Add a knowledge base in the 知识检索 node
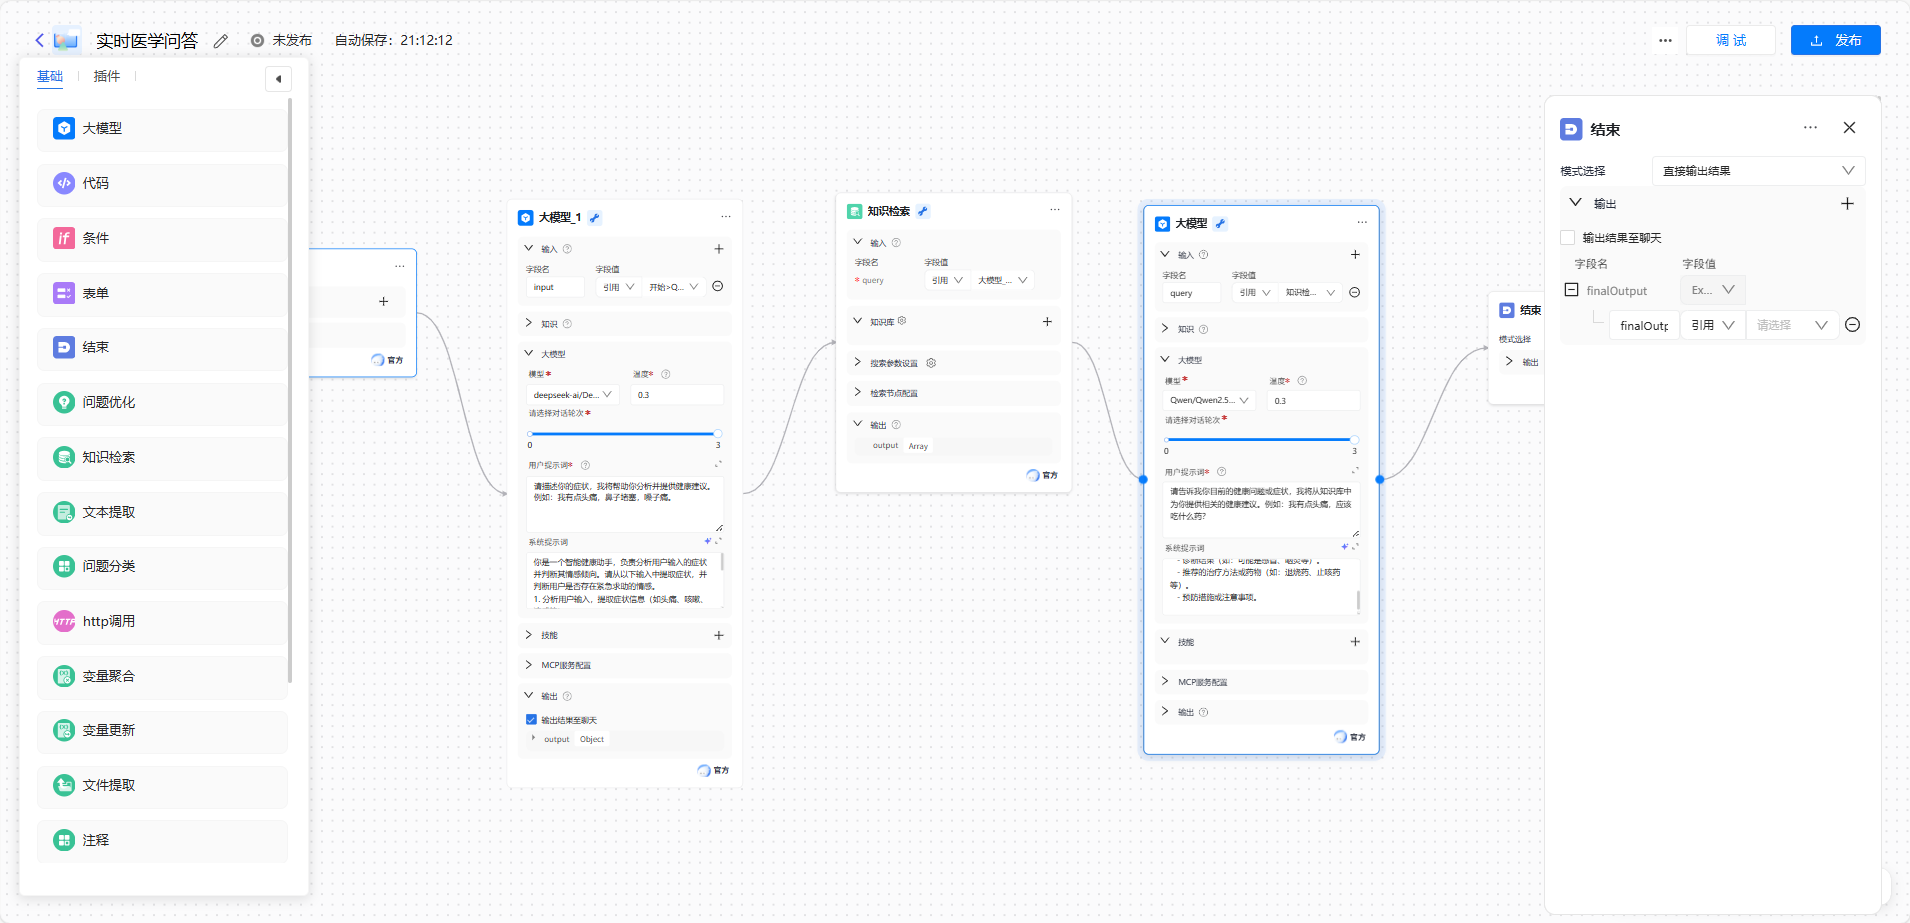The image size is (1910, 923). coord(1047,322)
